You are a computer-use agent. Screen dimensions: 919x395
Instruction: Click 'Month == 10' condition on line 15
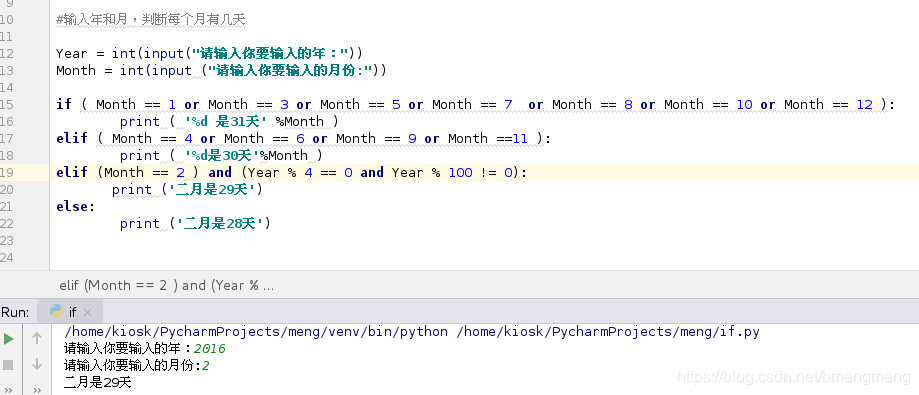point(708,104)
